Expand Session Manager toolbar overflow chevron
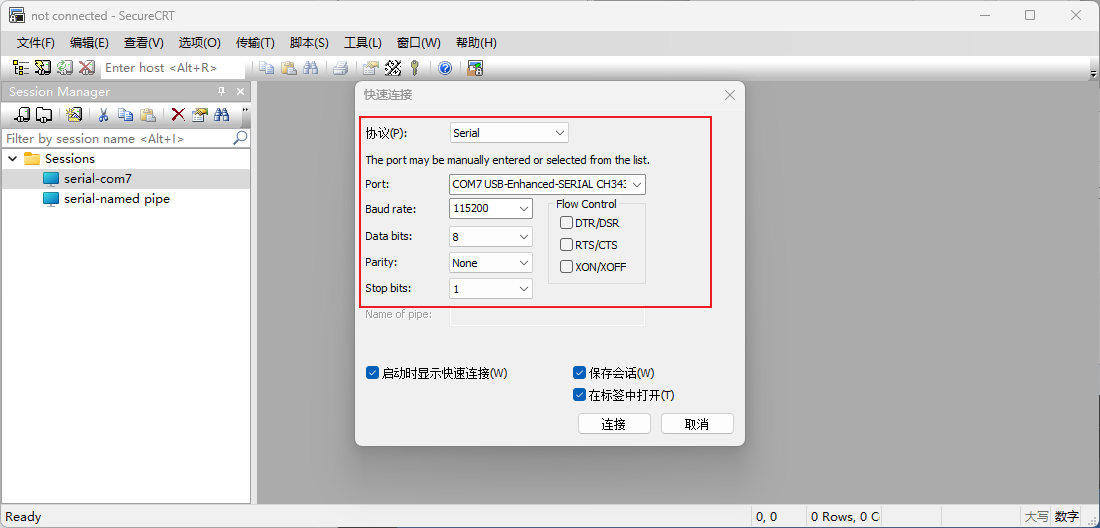Image resolution: width=1100 pixels, height=528 pixels. [245, 110]
